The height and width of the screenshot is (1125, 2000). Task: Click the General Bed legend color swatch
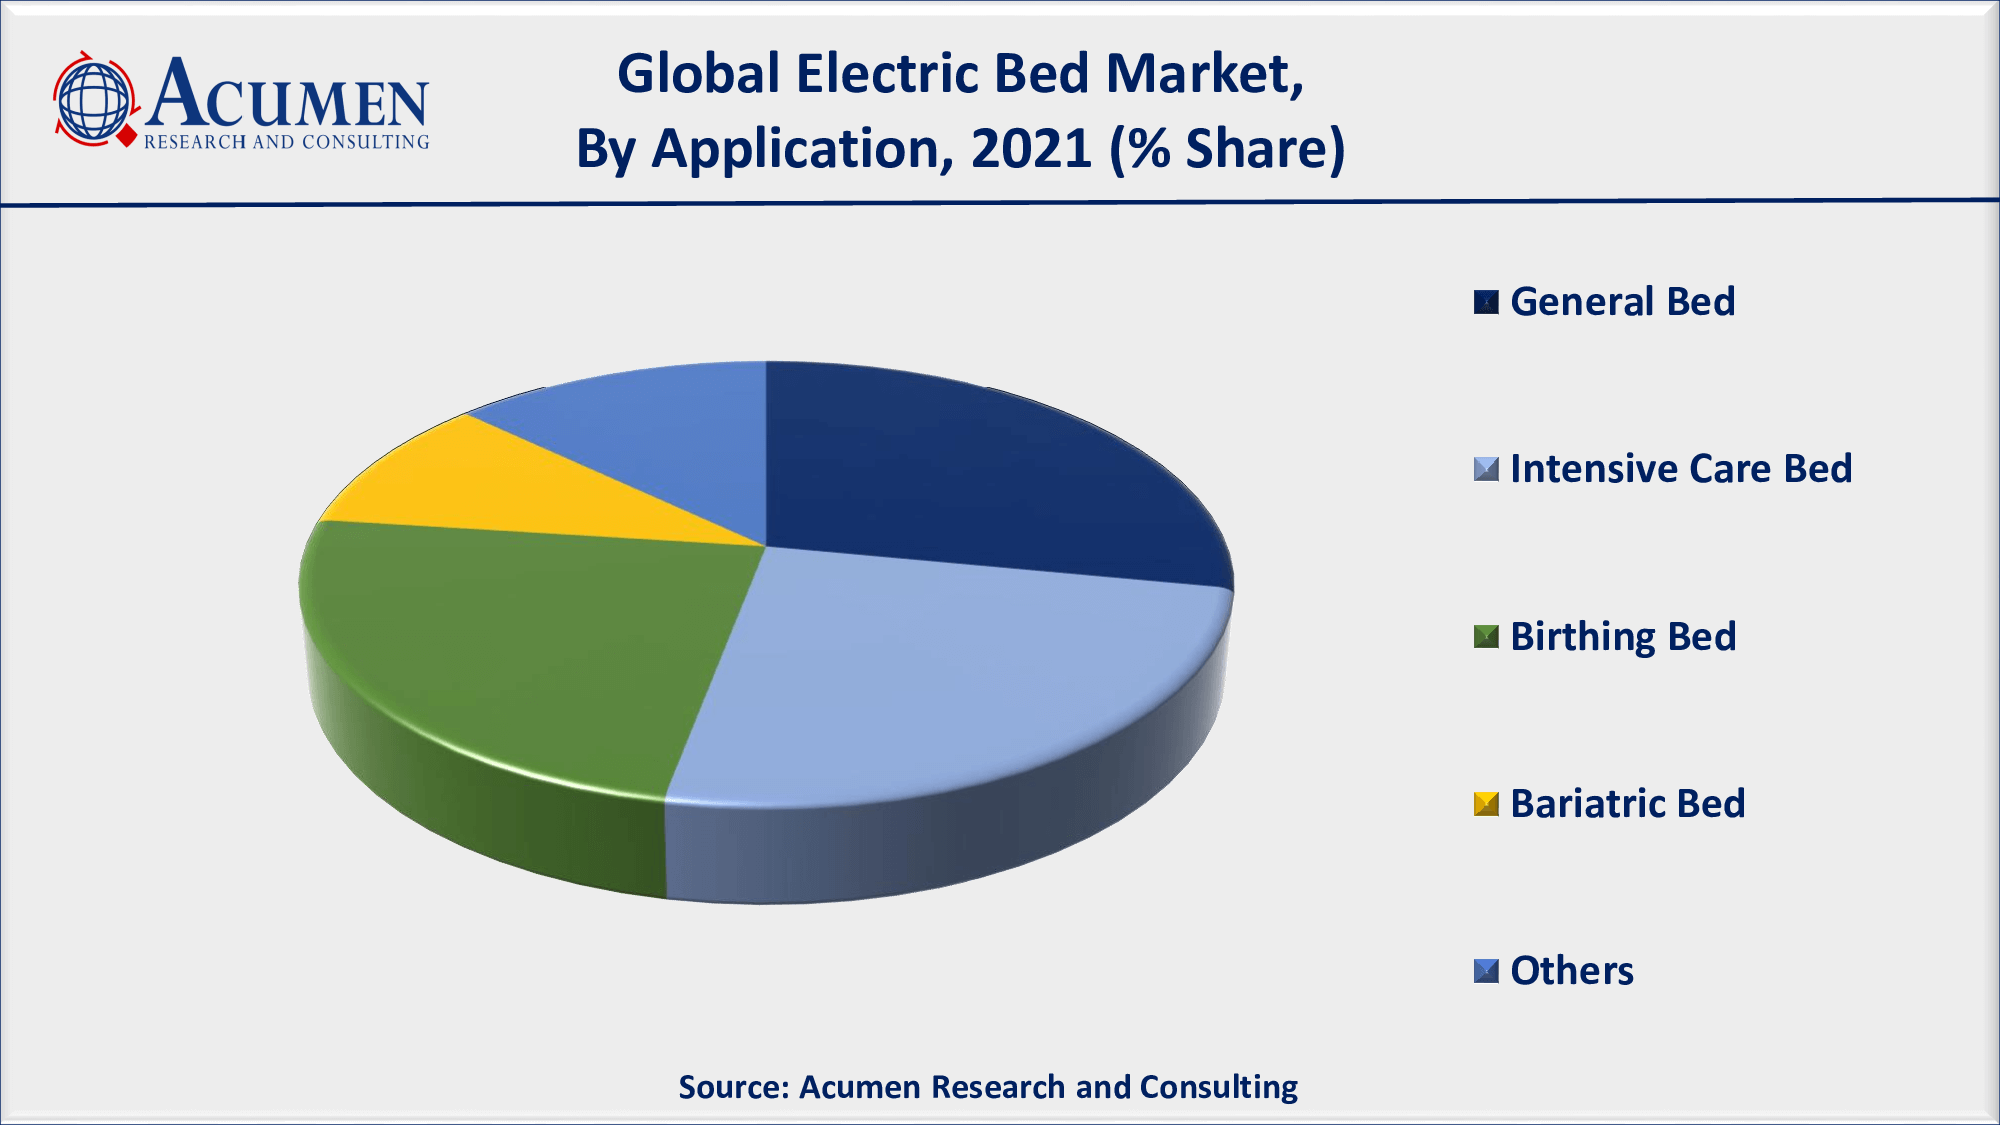point(1486,302)
